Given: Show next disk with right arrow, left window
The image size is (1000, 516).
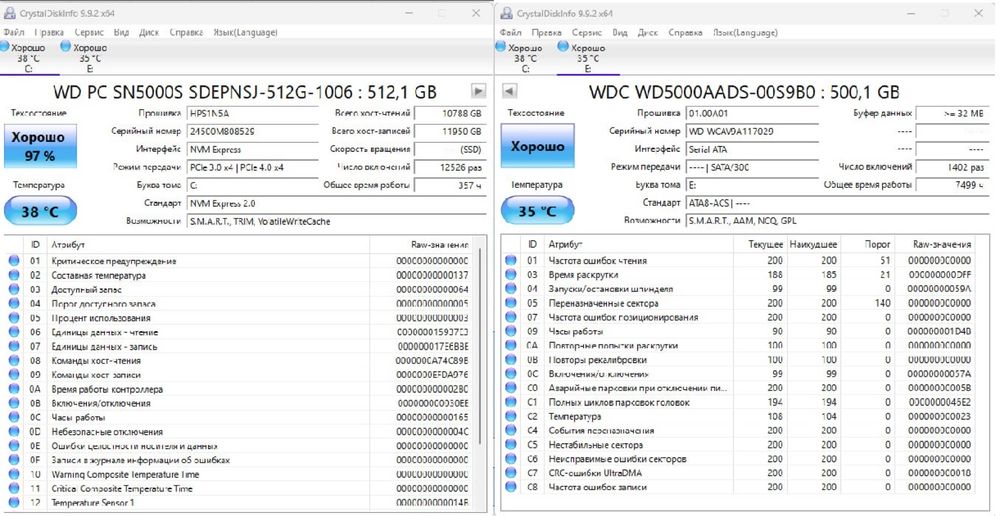Looking at the screenshot, I should 478,91.
